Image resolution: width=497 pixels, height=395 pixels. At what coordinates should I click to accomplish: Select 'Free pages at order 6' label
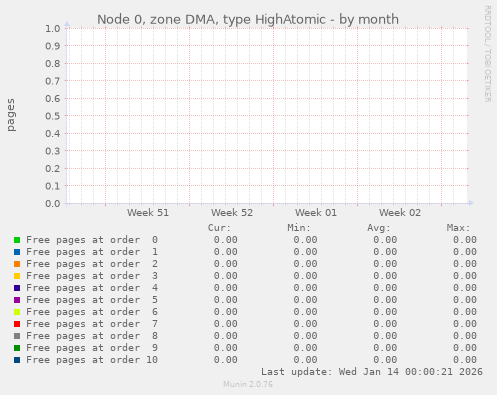tap(92, 312)
